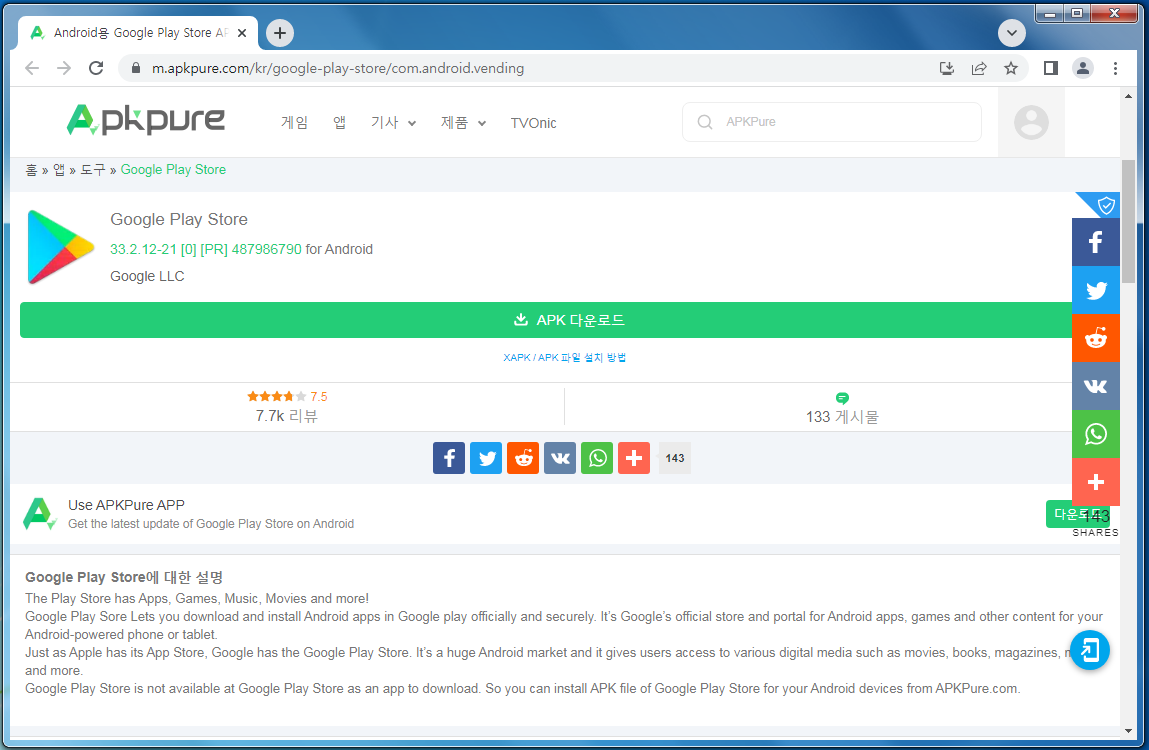Open the 7.7k 리뷰 ratings section
Image resolution: width=1149 pixels, height=750 pixels.
pos(287,407)
